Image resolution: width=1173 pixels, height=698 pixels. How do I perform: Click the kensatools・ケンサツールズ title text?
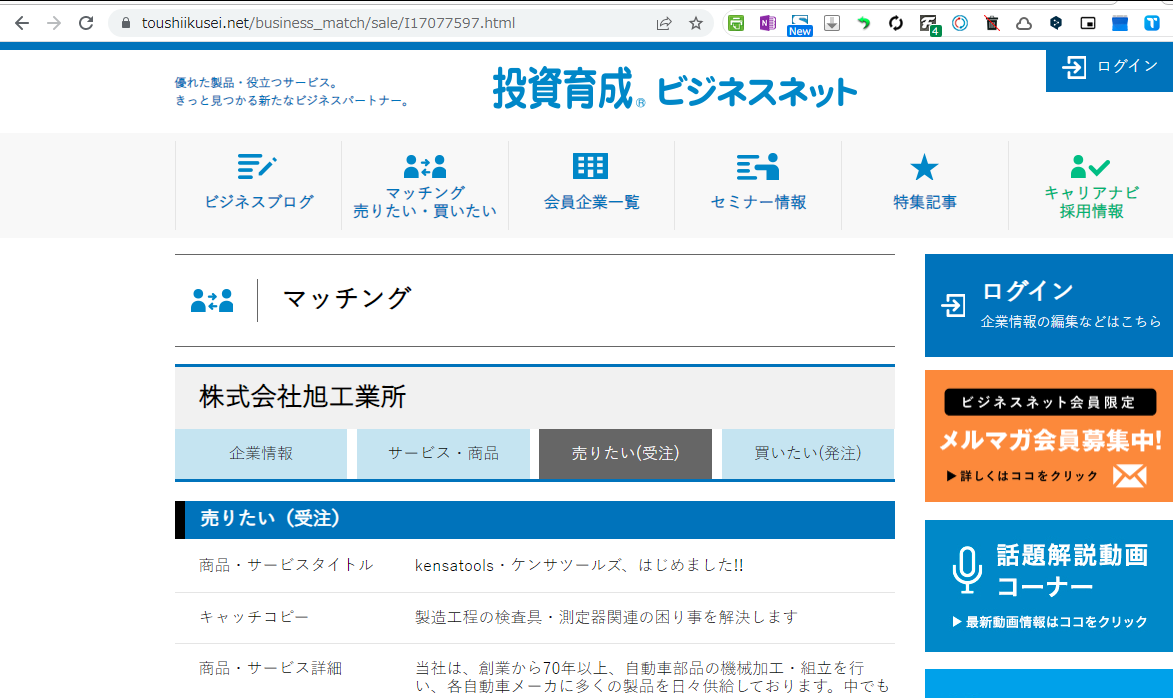tap(579, 565)
